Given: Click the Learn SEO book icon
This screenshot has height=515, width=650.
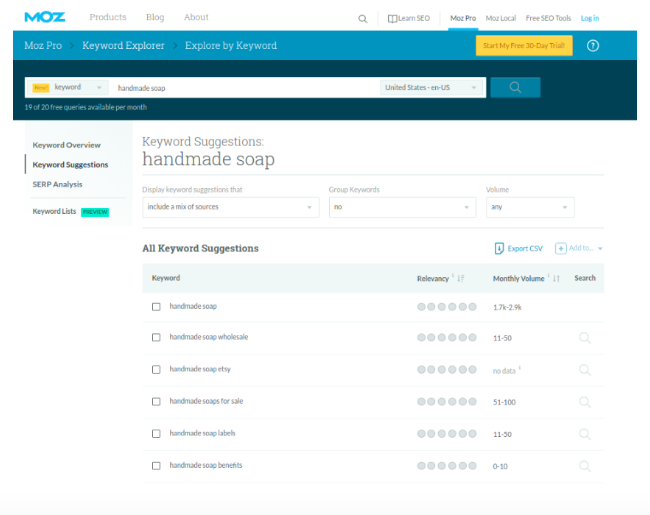Looking at the screenshot, I should (392, 19).
